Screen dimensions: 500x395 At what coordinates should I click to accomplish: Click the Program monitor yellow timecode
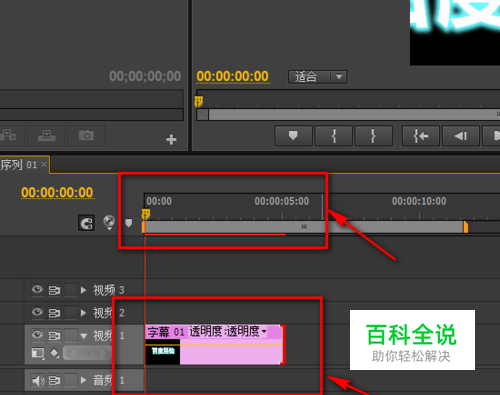click(x=232, y=76)
